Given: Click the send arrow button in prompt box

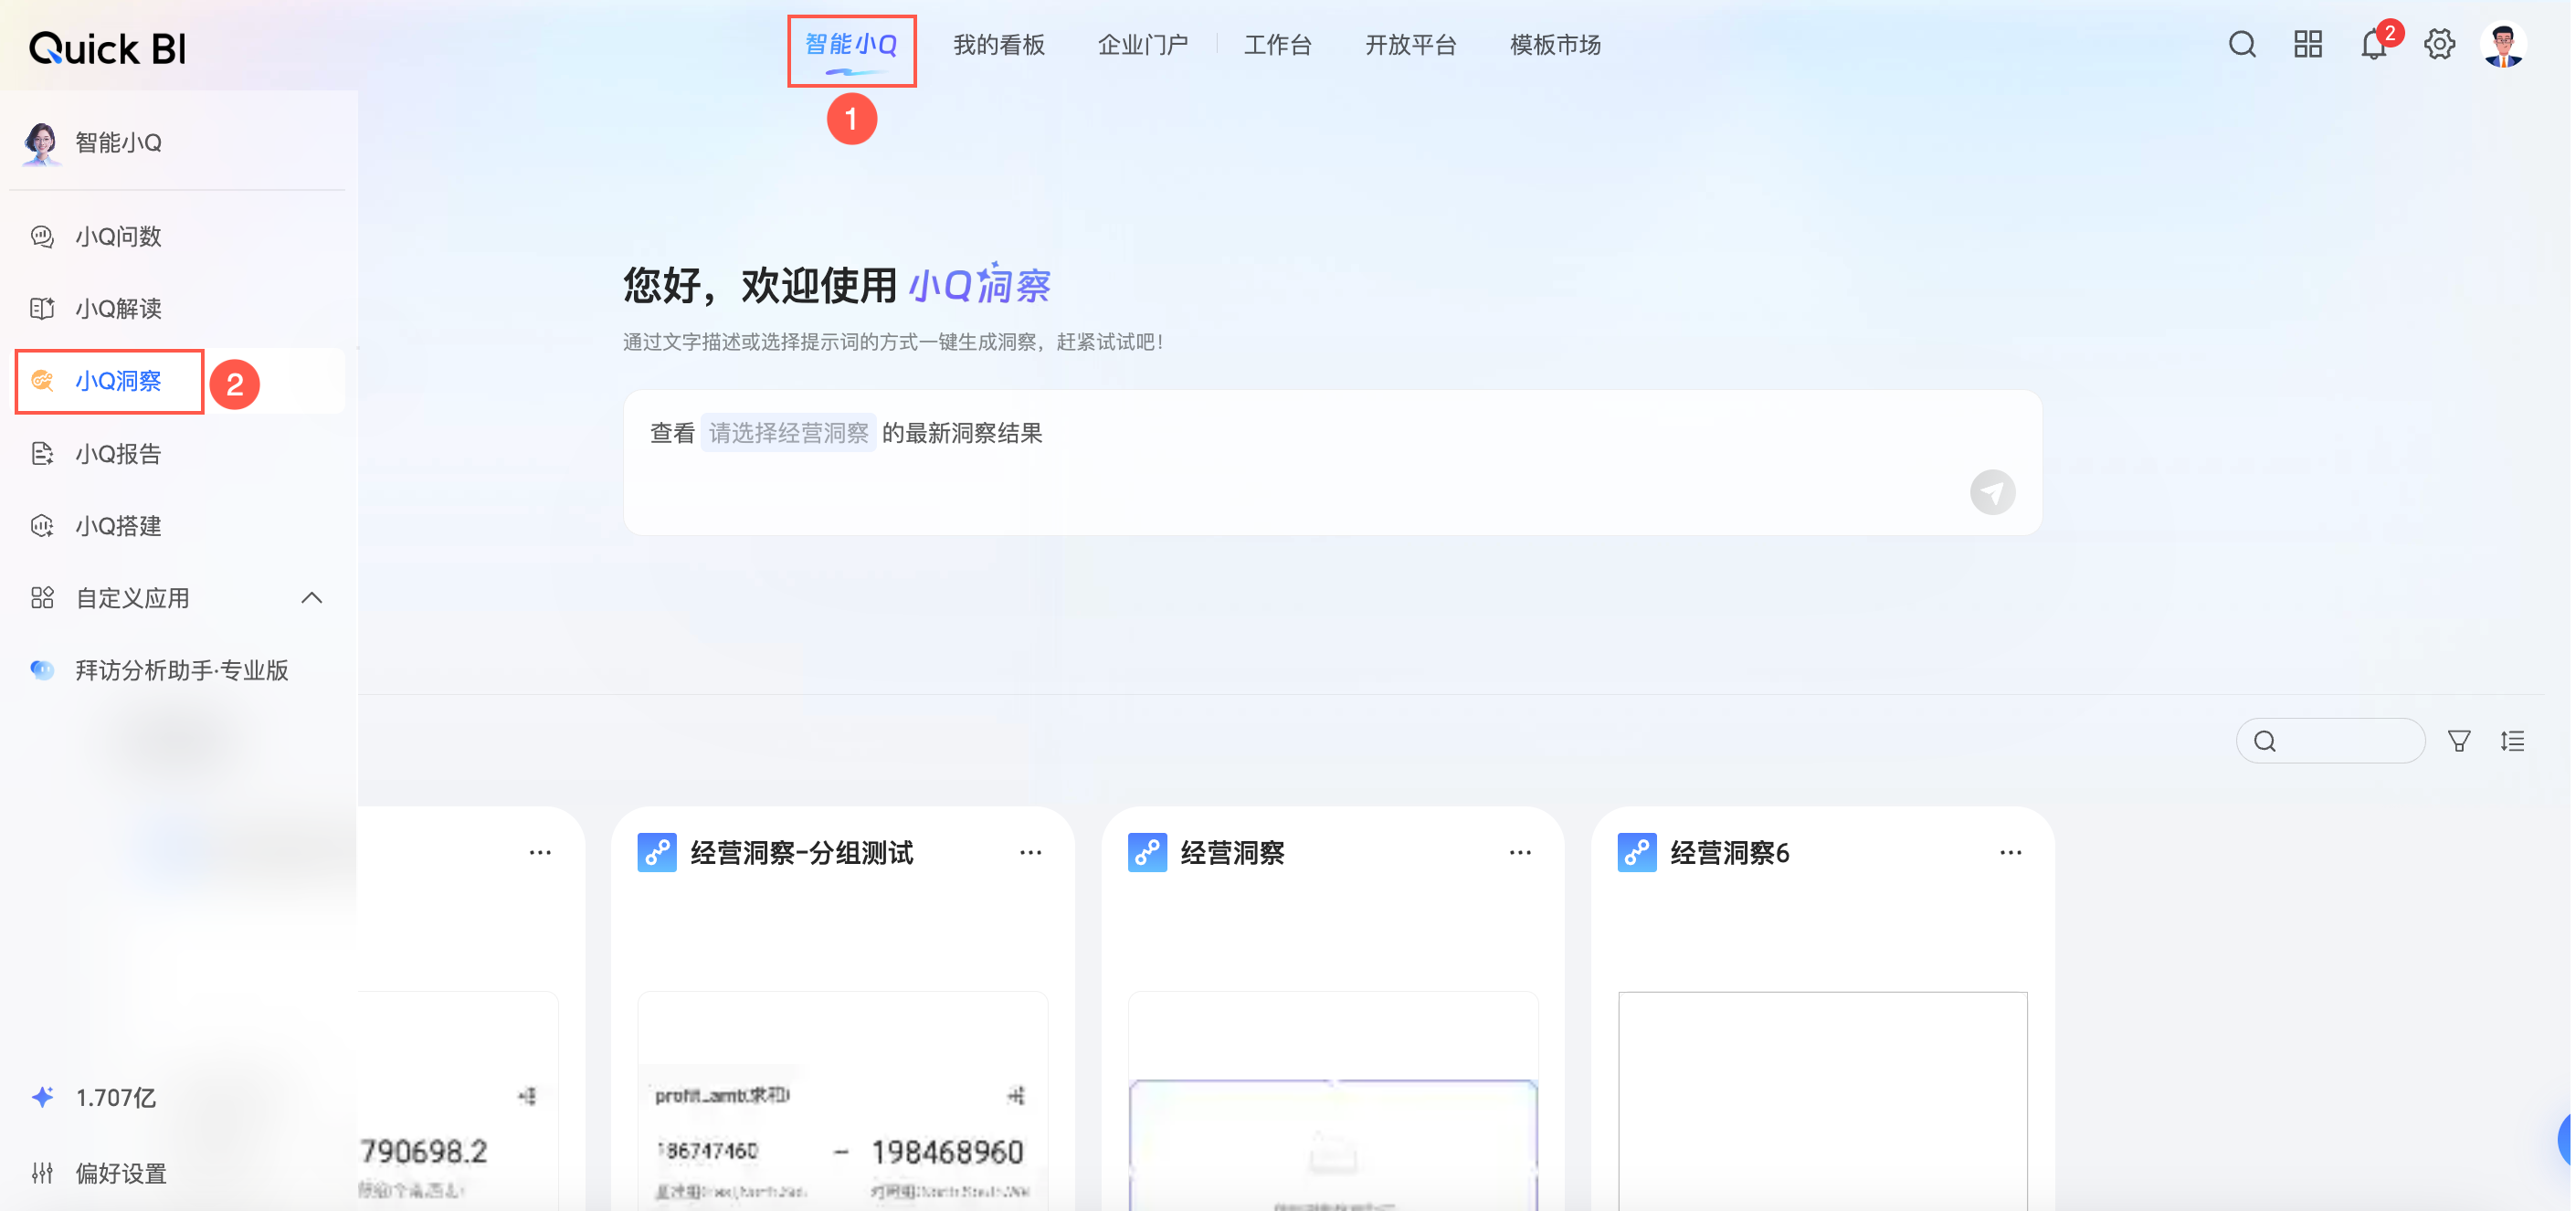Looking at the screenshot, I should 1992,492.
